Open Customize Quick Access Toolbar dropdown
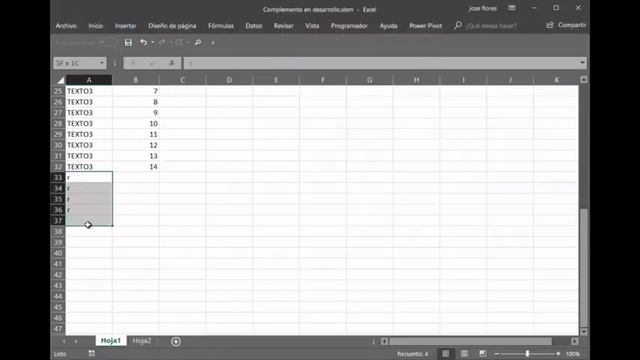This screenshot has height=360, width=640. pyautogui.click(x=213, y=43)
